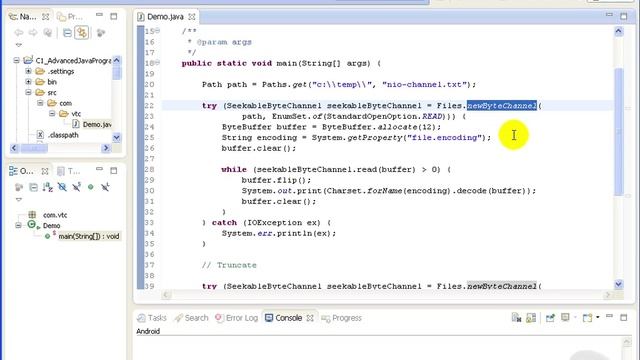This screenshot has height=360, width=640.
Task: Toggle Sort alphabetically in Outline
Action: click(x=48, y=187)
